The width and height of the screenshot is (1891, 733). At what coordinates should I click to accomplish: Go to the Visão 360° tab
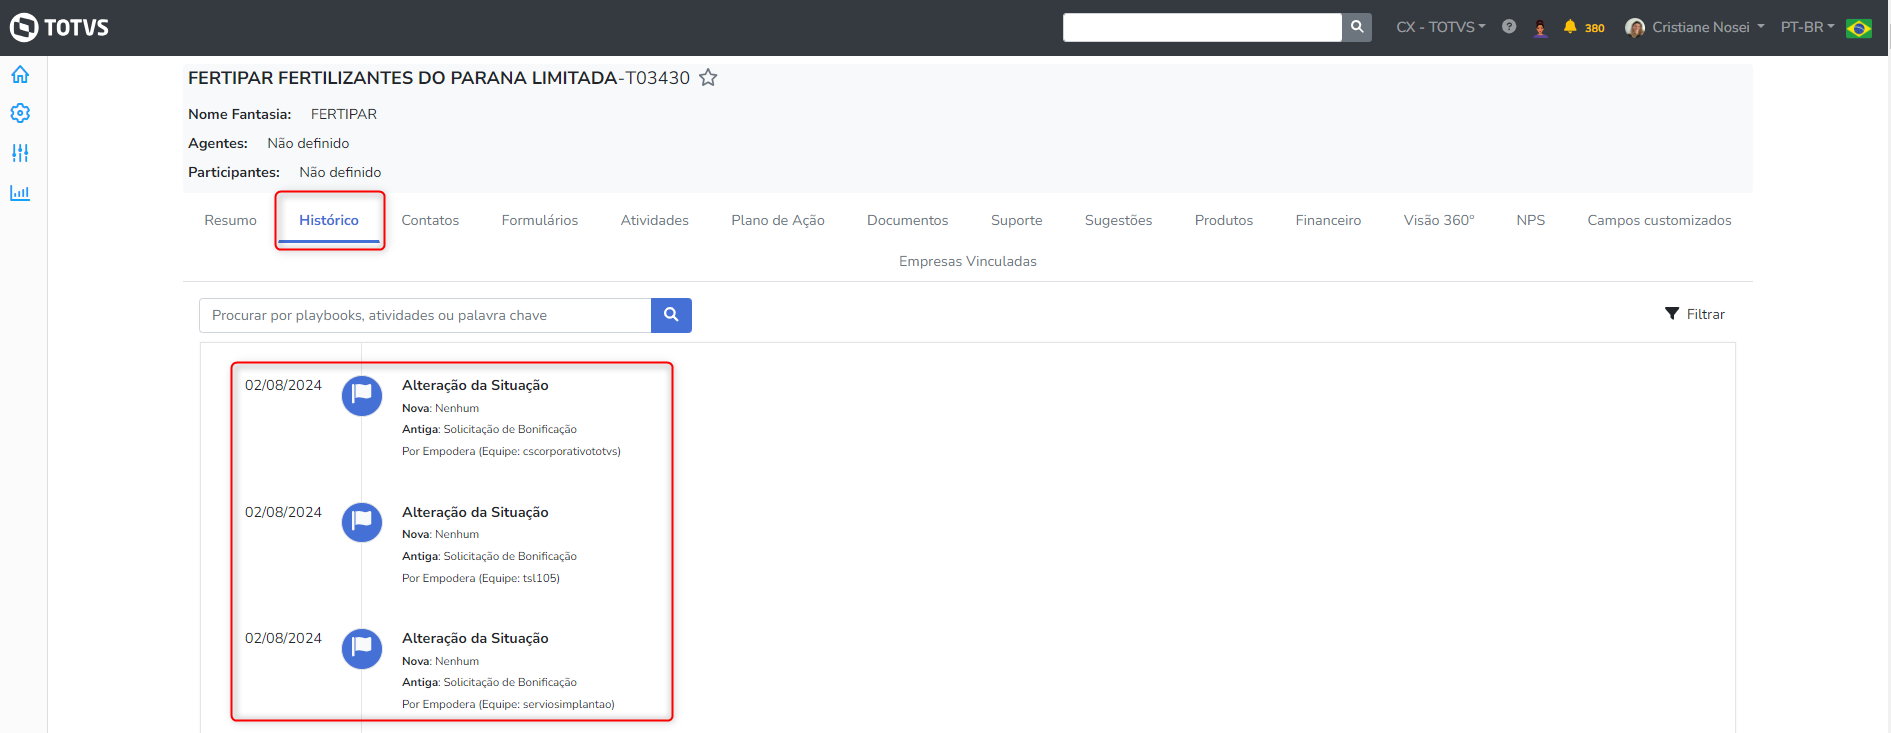1439,220
